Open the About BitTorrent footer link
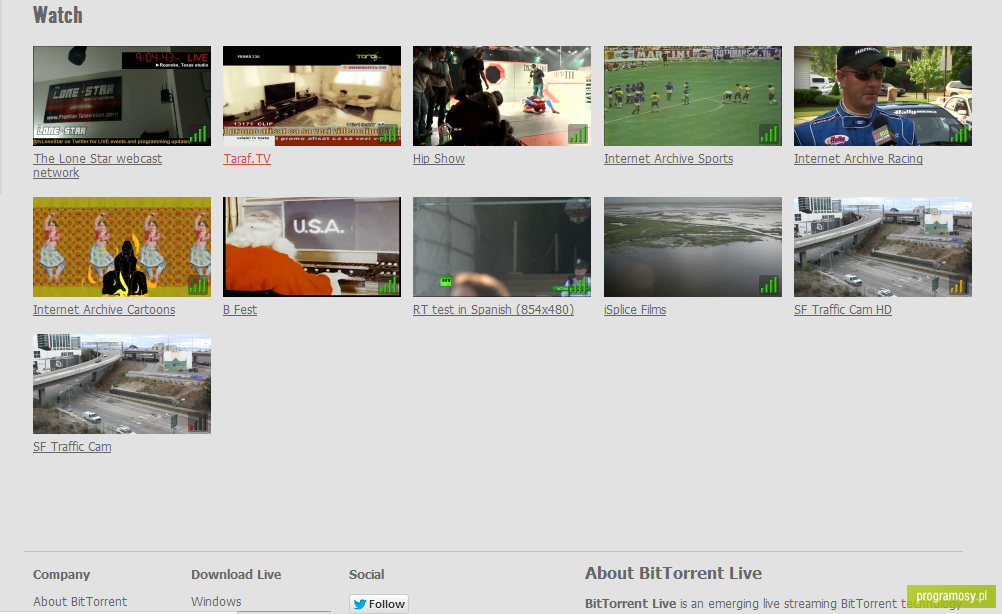The width and height of the screenshot is (1002, 614). tap(80, 601)
